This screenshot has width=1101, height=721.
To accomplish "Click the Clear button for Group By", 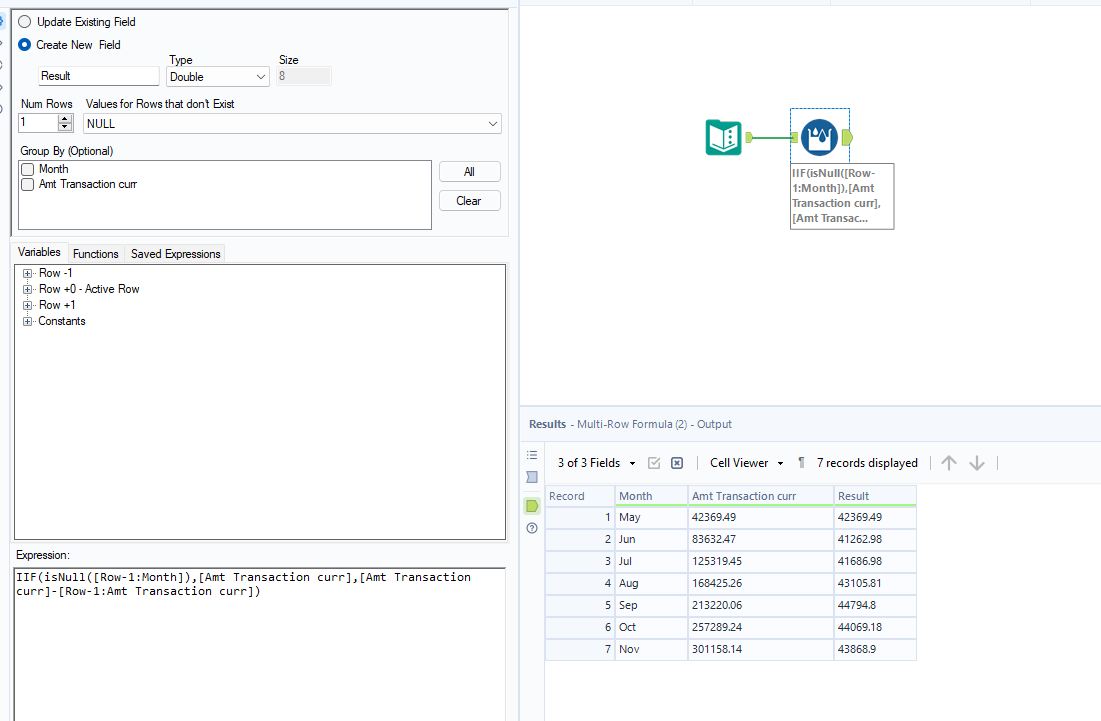I will point(469,200).
